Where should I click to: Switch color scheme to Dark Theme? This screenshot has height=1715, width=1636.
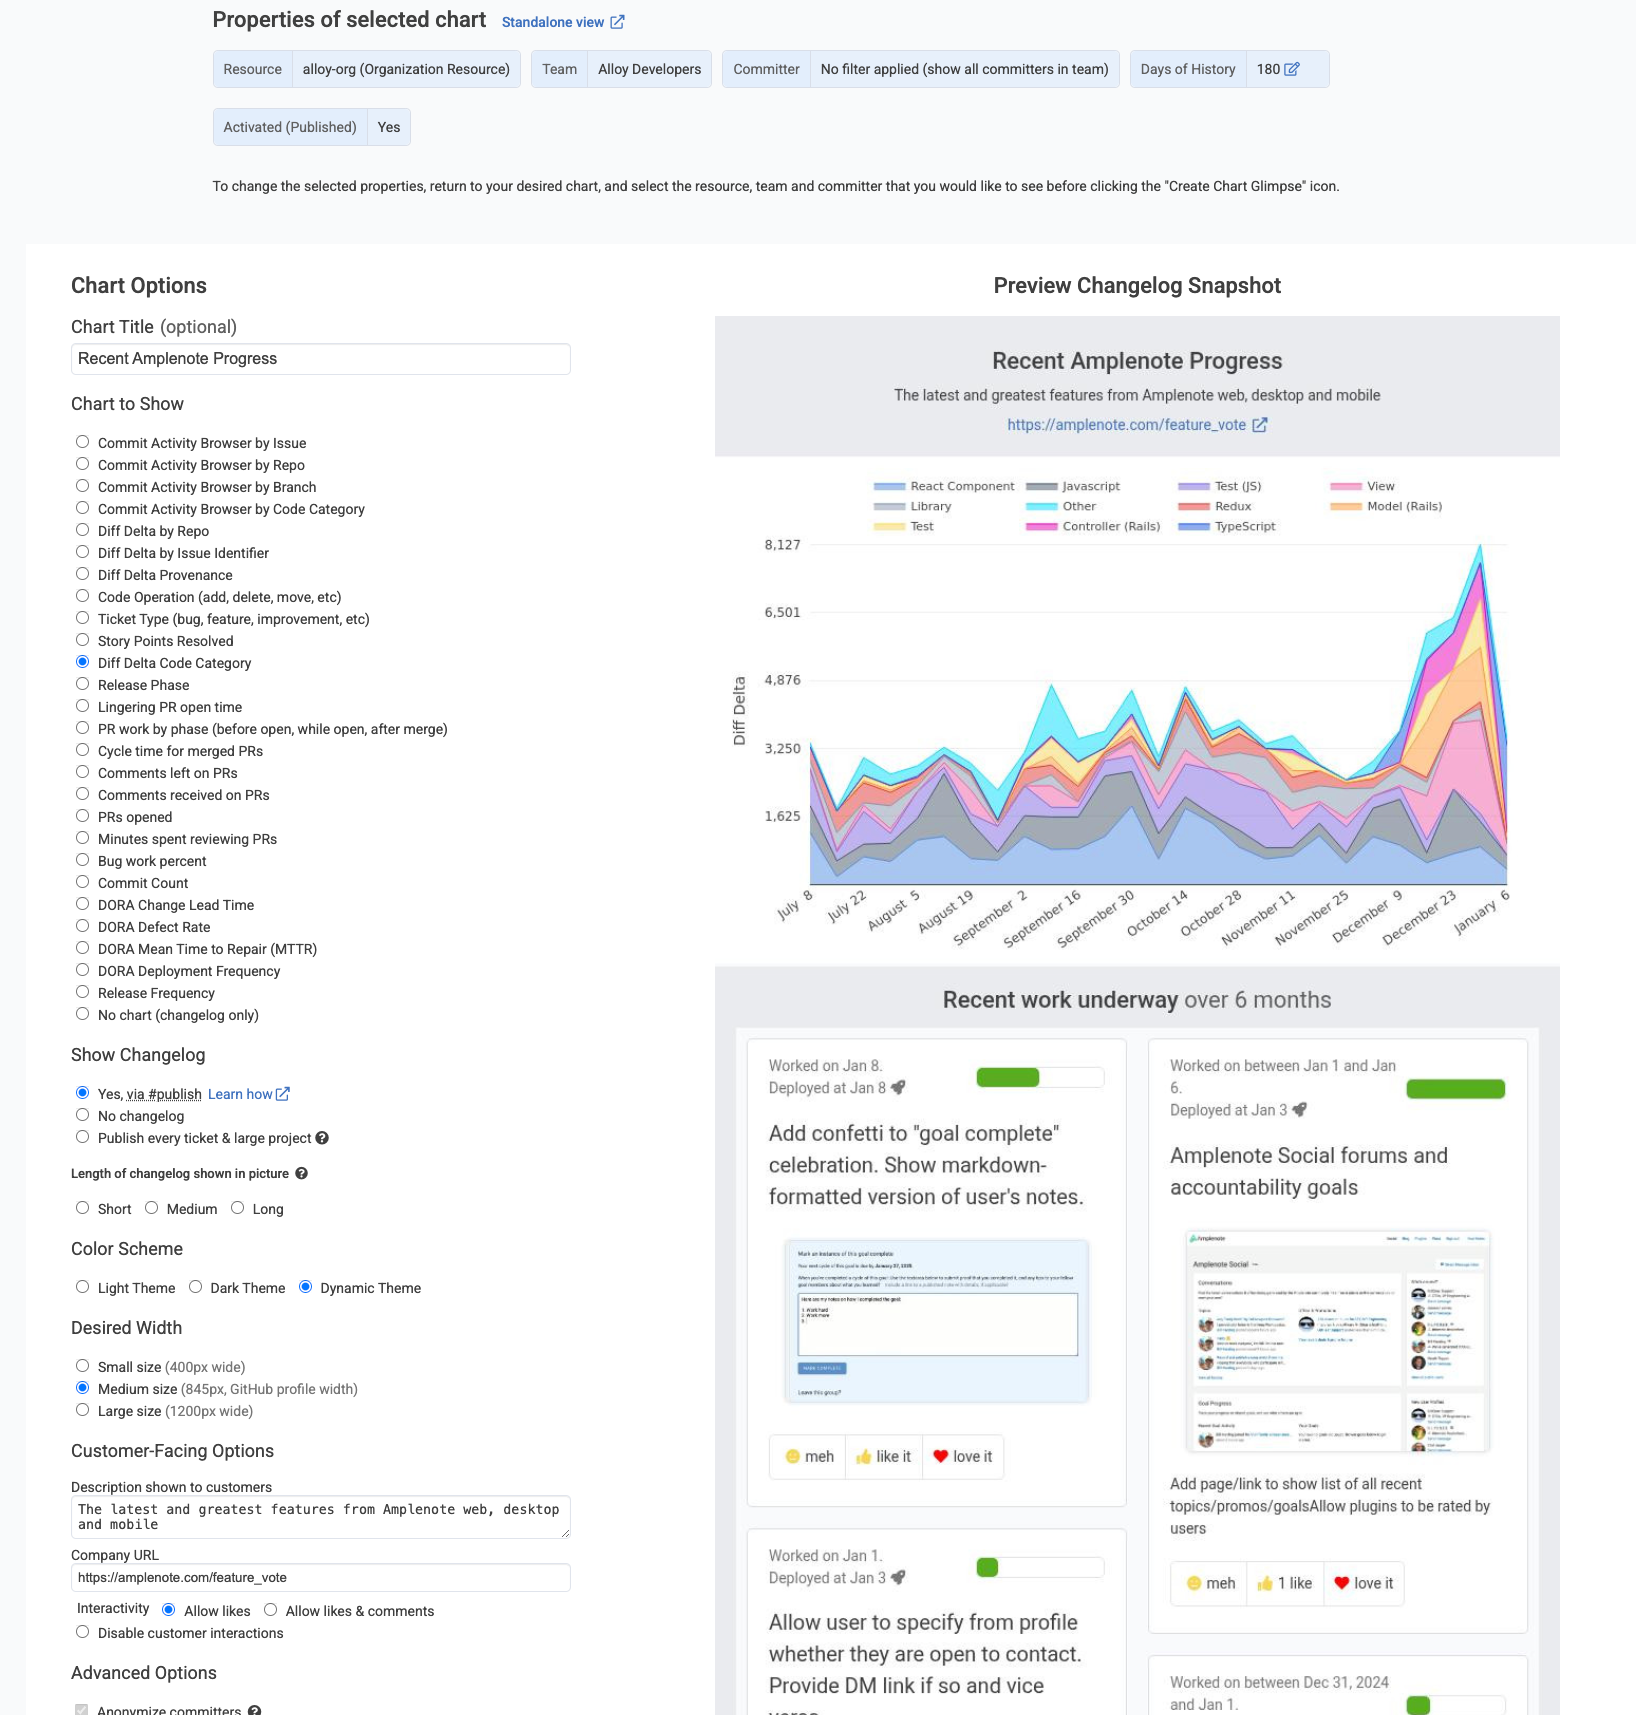(196, 1287)
